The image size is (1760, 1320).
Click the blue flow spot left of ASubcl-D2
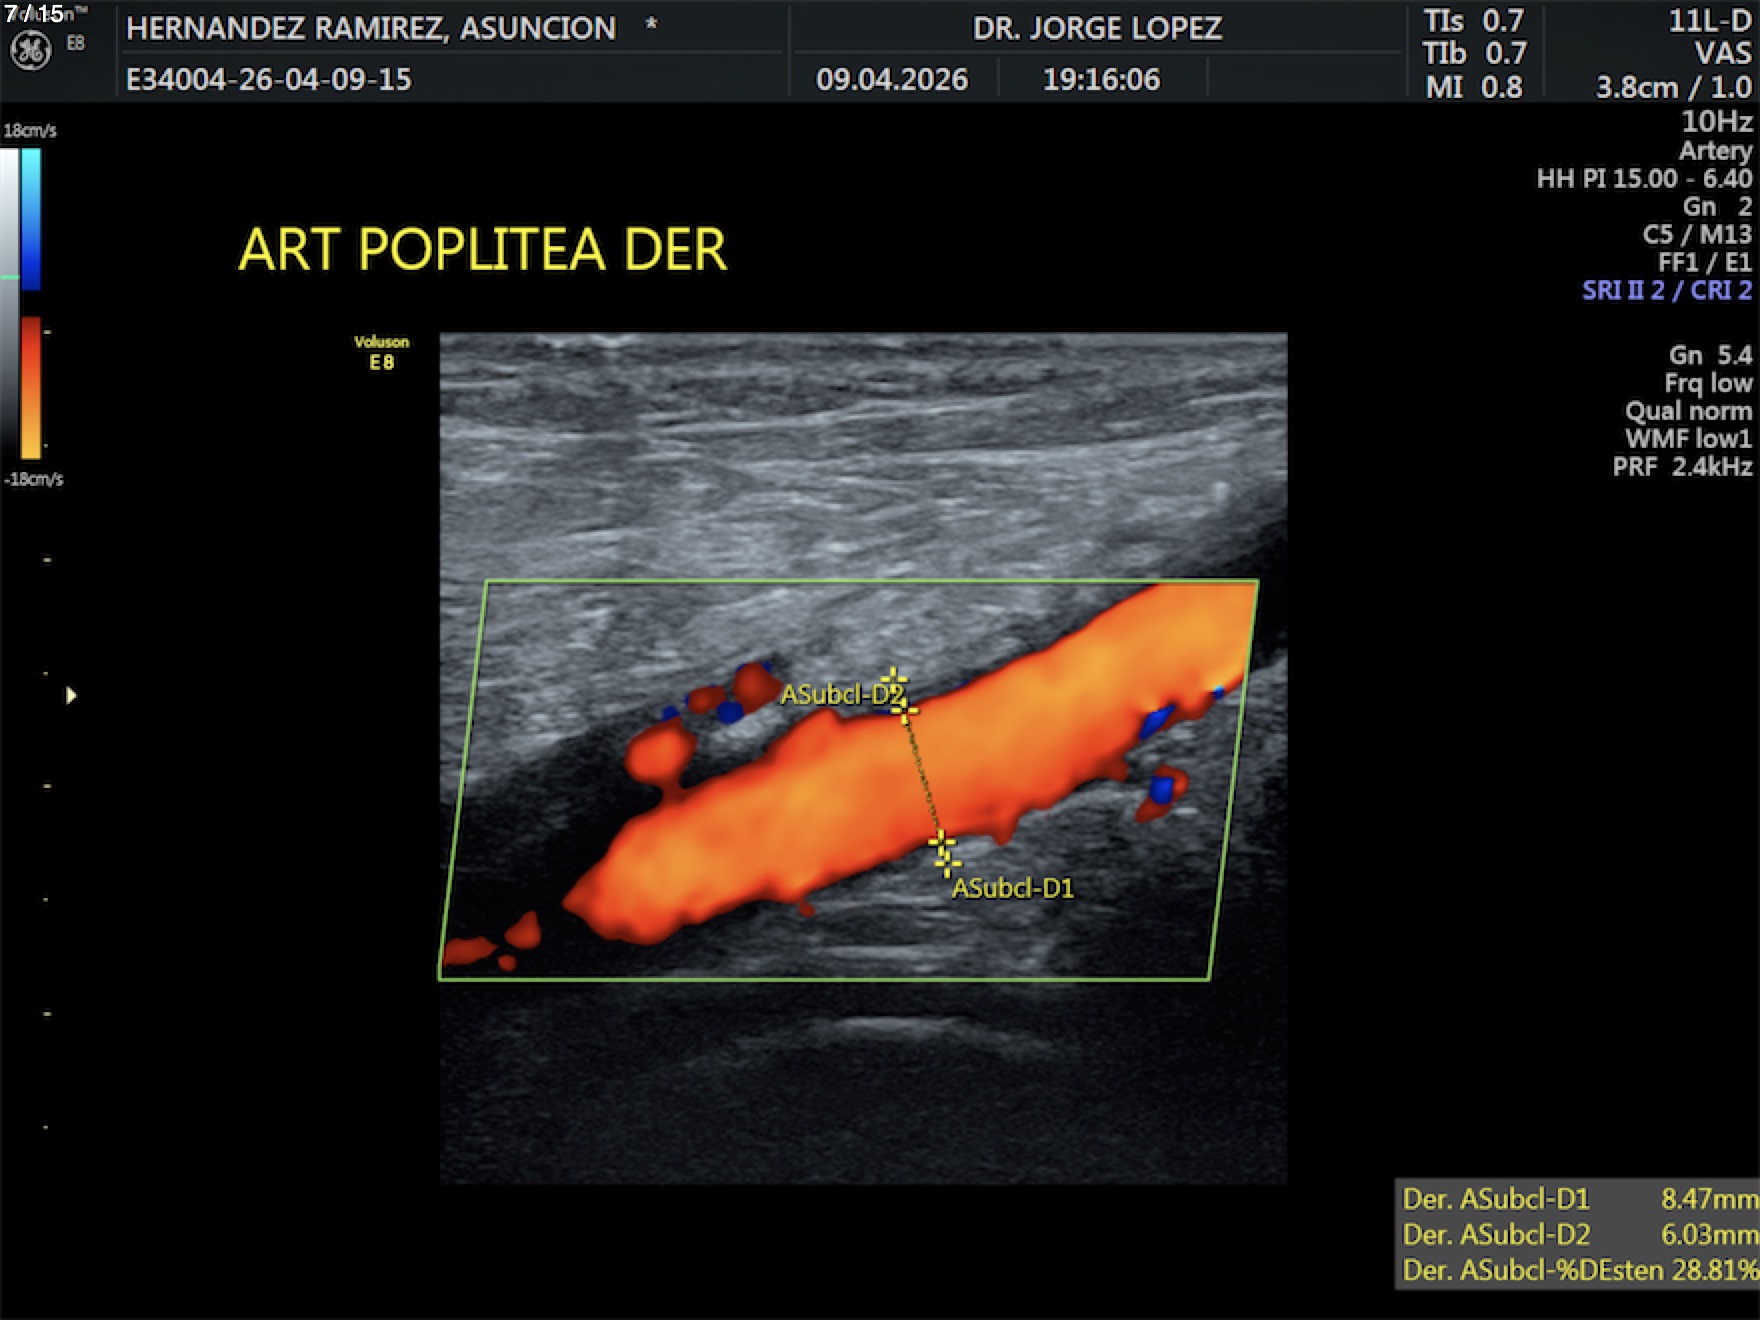pyautogui.click(x=730, y=712)
